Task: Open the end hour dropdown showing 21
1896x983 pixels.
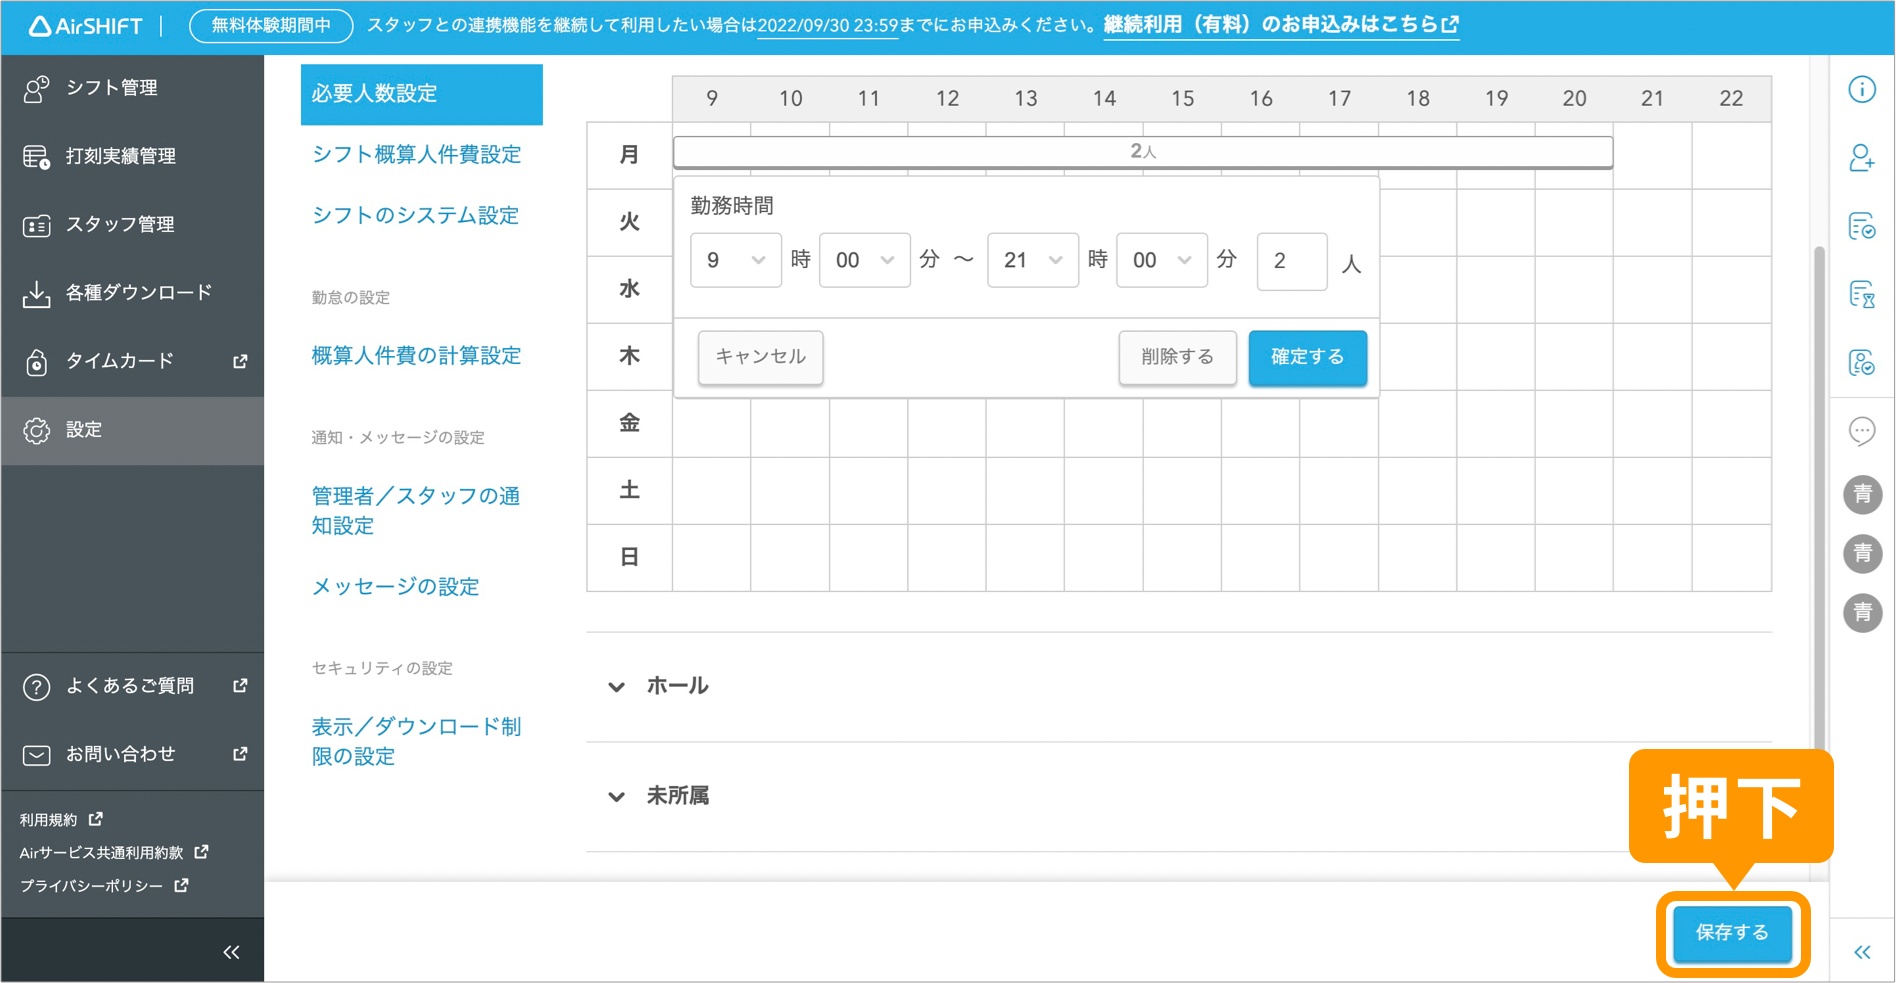Action: (x=1032, y=261)
